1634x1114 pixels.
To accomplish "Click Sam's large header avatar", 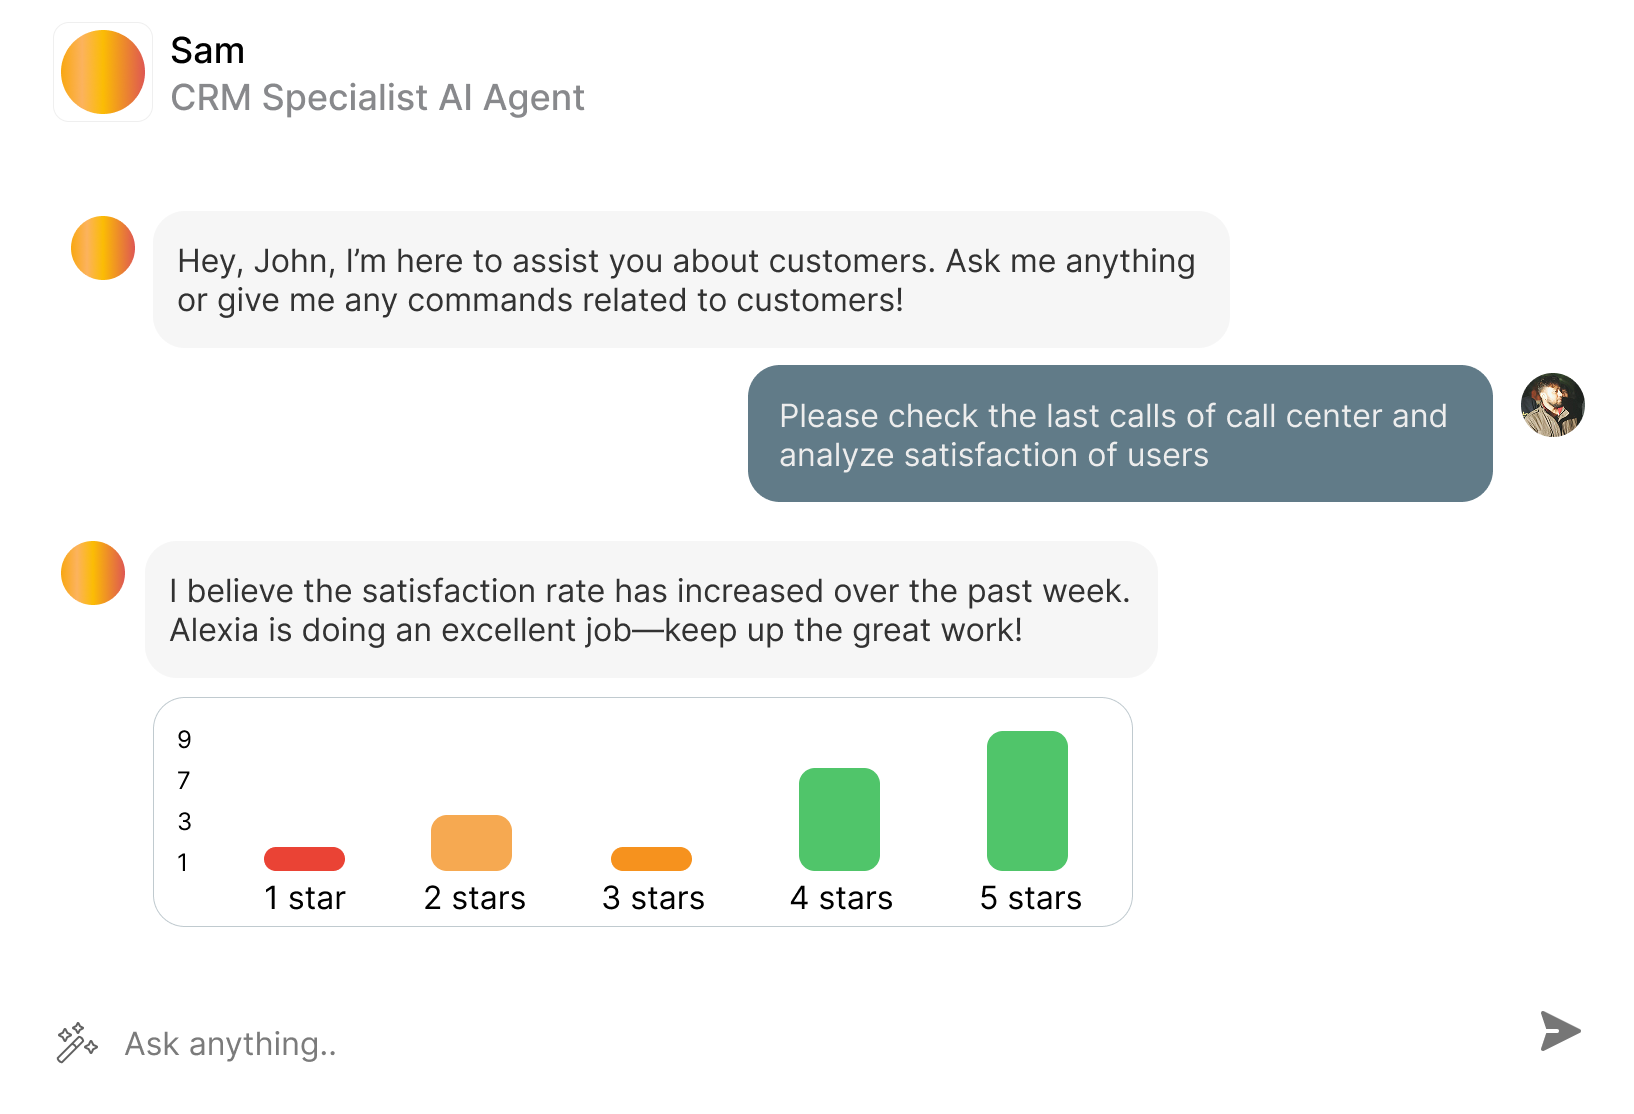I will point(103,72).
